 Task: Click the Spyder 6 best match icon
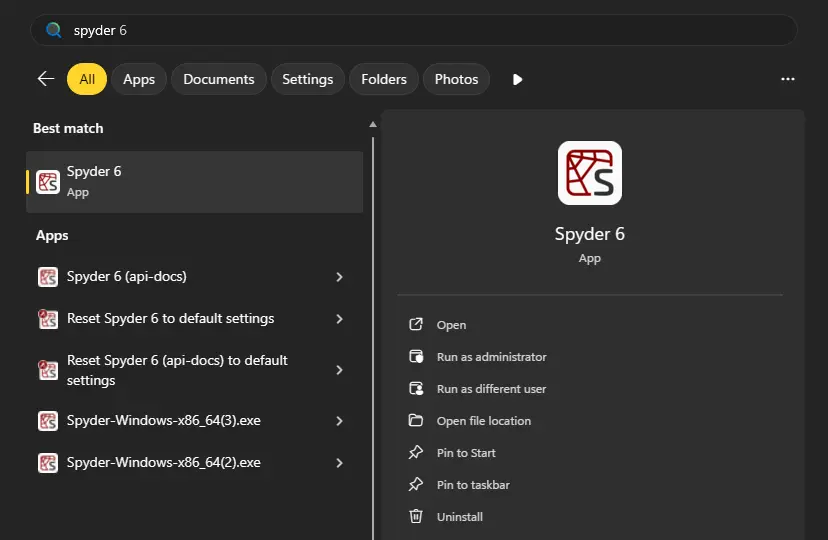(x=48, y=182)
